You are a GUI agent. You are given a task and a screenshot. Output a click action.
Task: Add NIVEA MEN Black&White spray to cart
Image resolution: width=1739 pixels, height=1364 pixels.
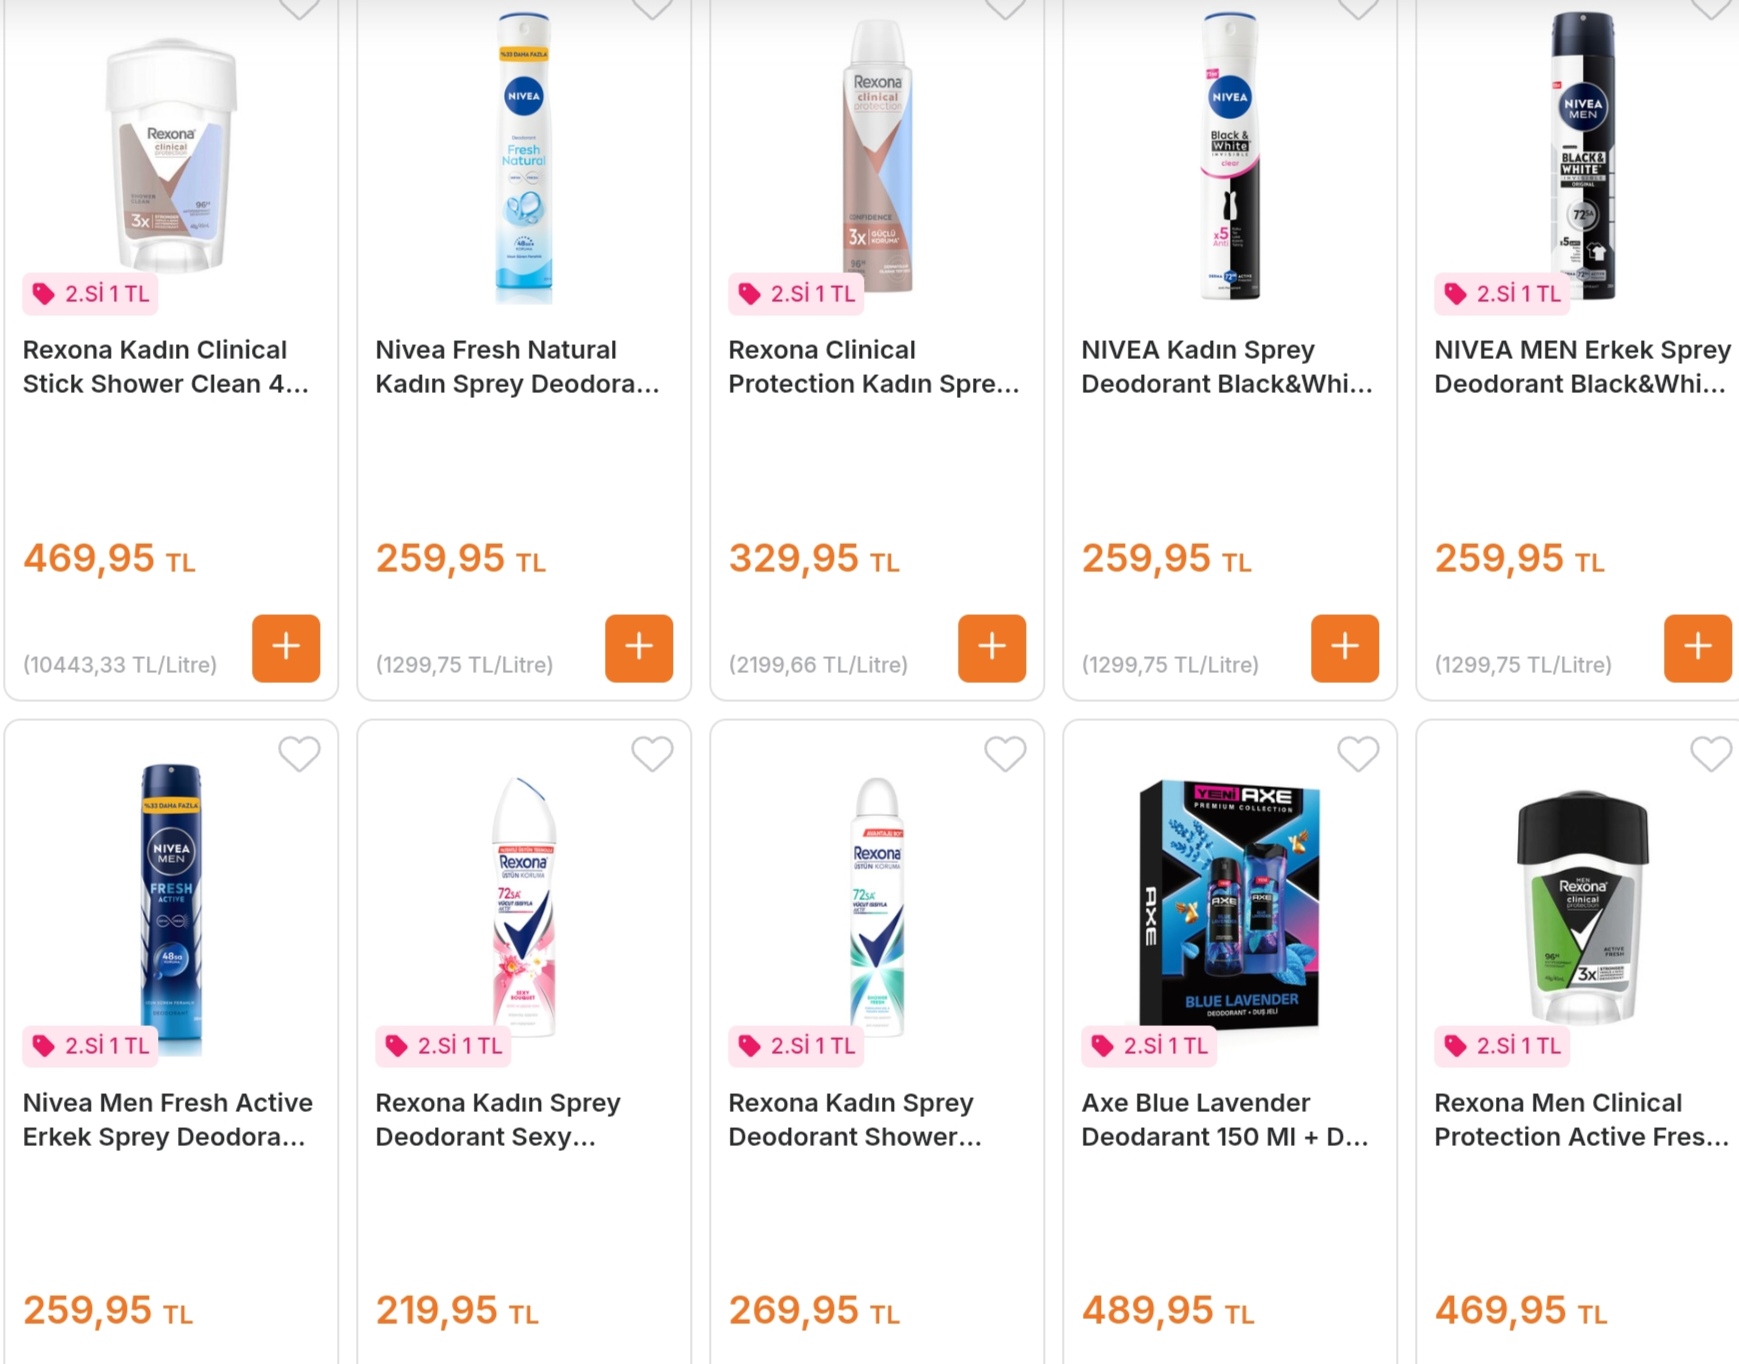tap(1697, 648)
